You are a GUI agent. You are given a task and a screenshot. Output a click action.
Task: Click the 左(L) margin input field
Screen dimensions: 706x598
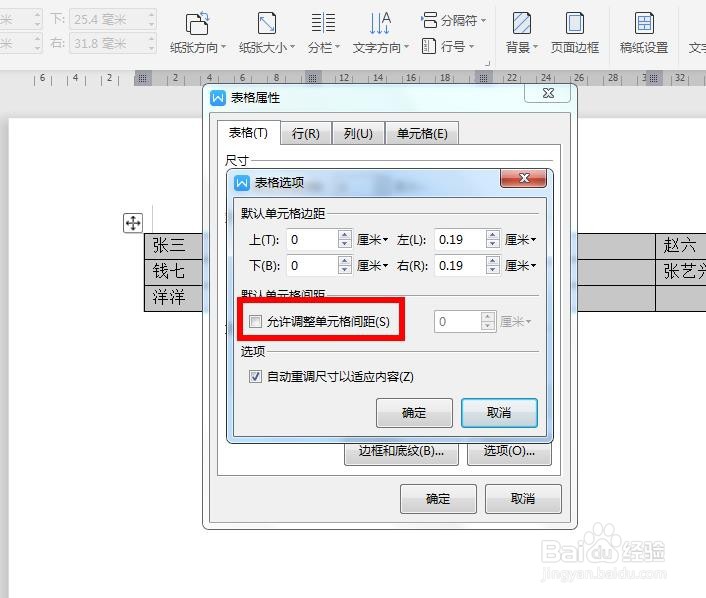(460, 240)
